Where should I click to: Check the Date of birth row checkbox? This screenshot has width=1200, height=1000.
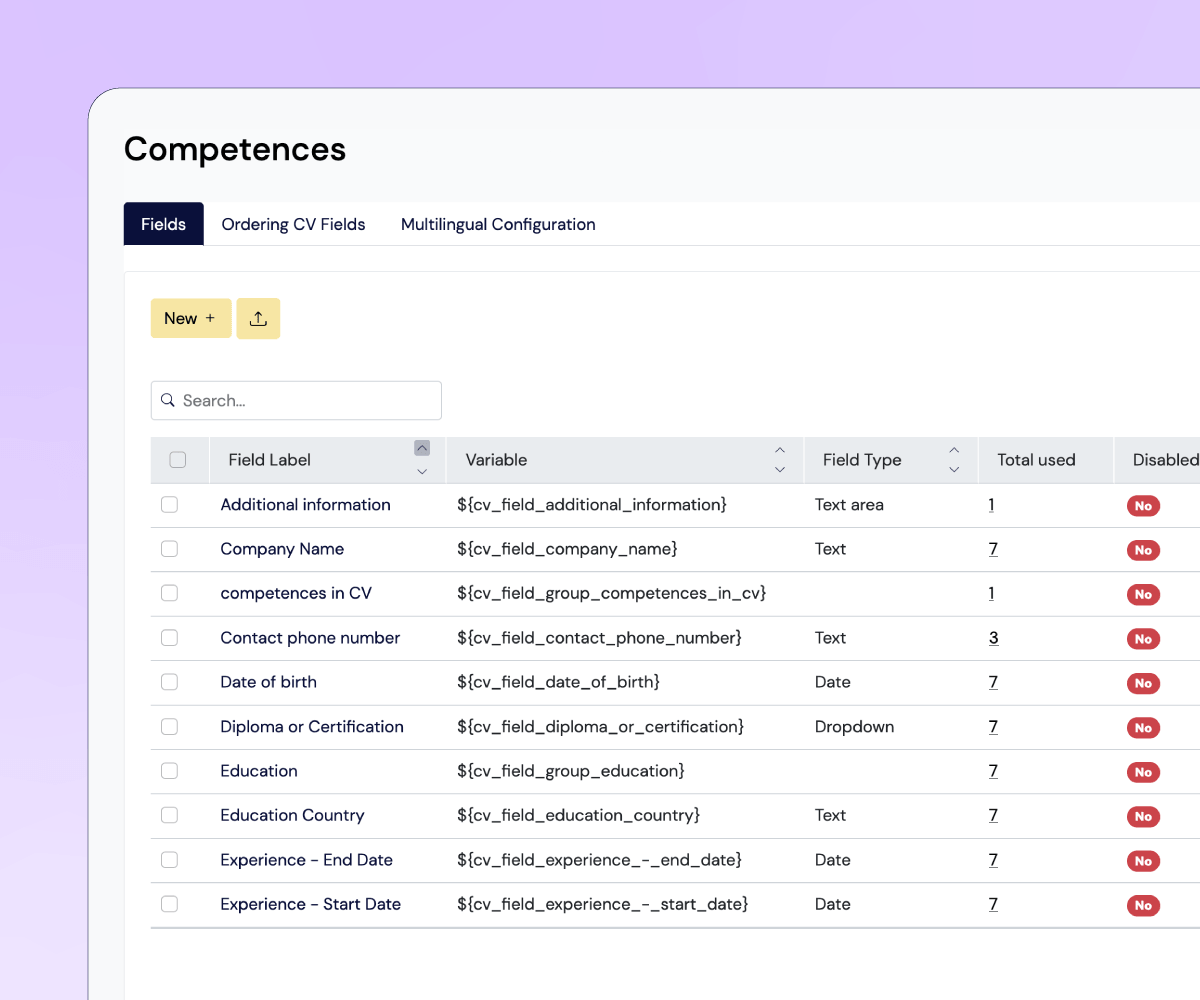(x=169, y=682)
